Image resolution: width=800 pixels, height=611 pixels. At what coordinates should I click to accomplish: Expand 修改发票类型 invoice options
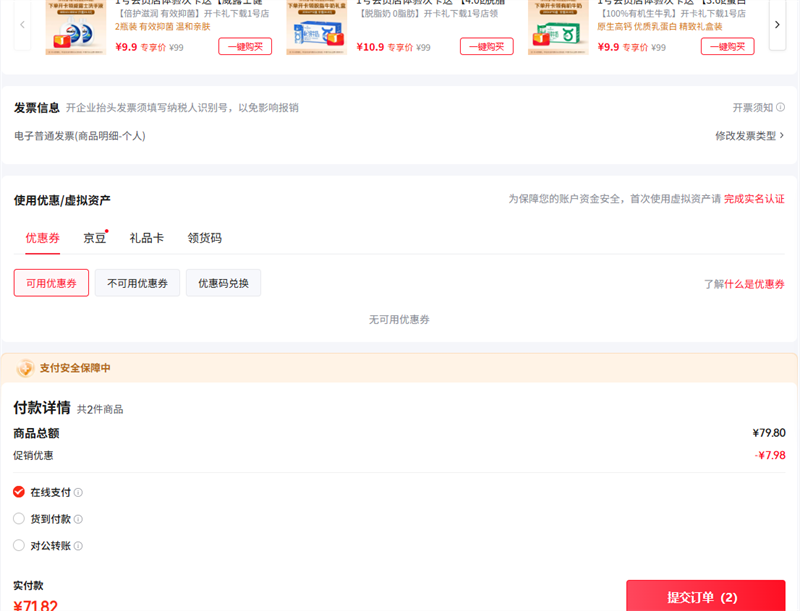(x=749, y=136)
